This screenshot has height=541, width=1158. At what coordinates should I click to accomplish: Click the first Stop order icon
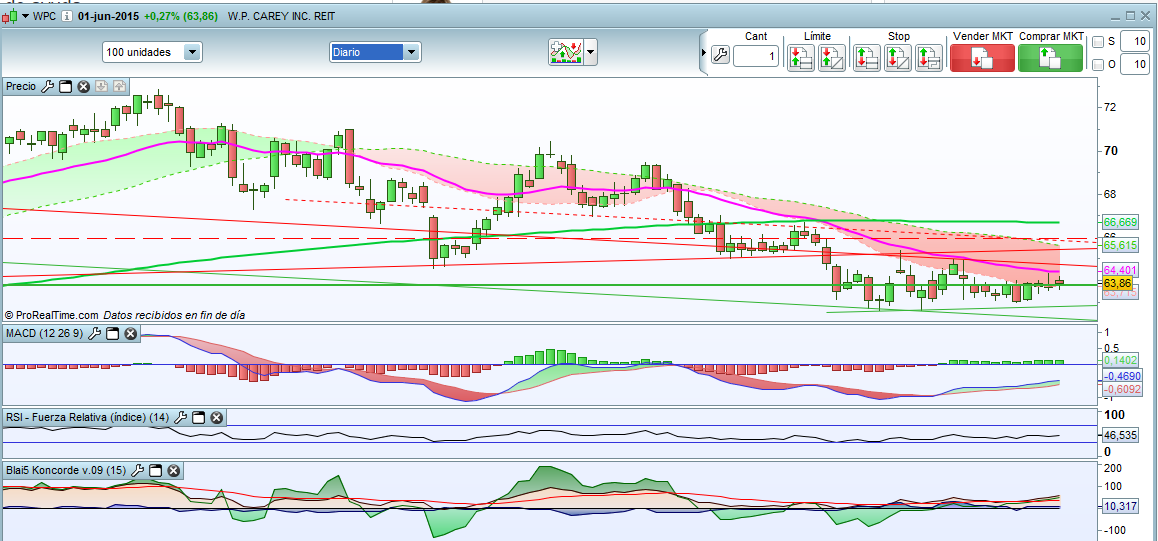(867, 58)
